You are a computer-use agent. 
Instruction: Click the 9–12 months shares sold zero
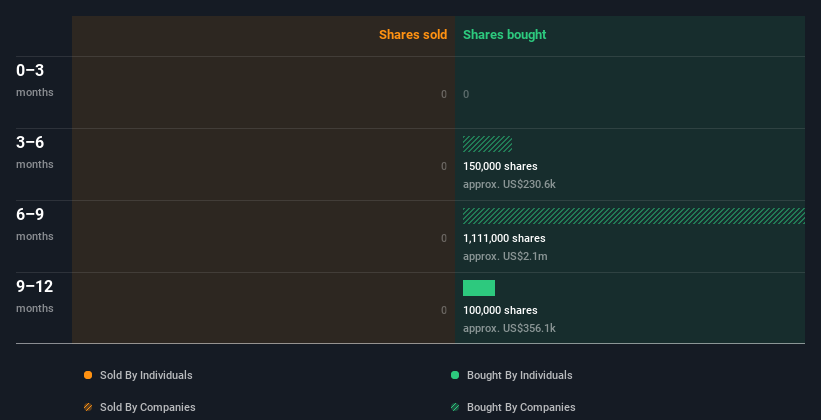pyautogui.click(x=444, y=311)
